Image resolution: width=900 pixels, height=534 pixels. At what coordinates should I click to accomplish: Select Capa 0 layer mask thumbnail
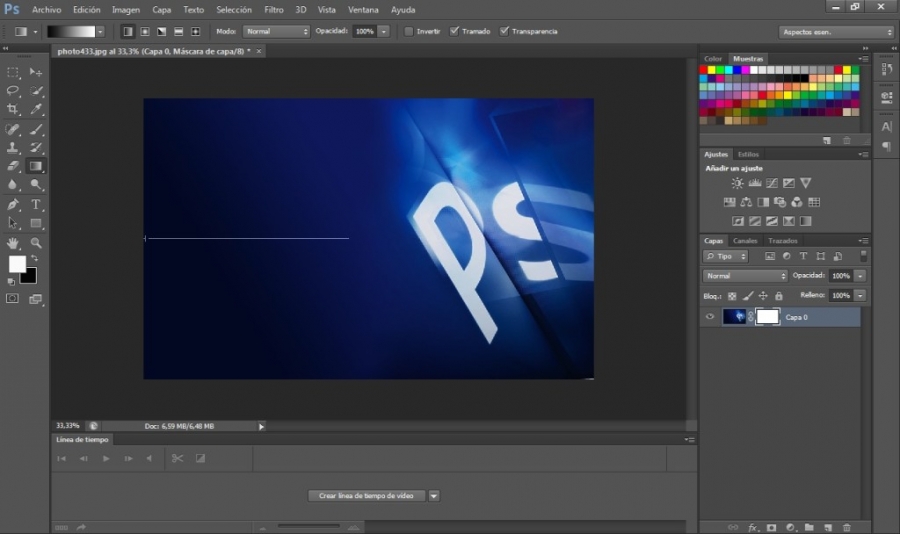click(767, 316)
